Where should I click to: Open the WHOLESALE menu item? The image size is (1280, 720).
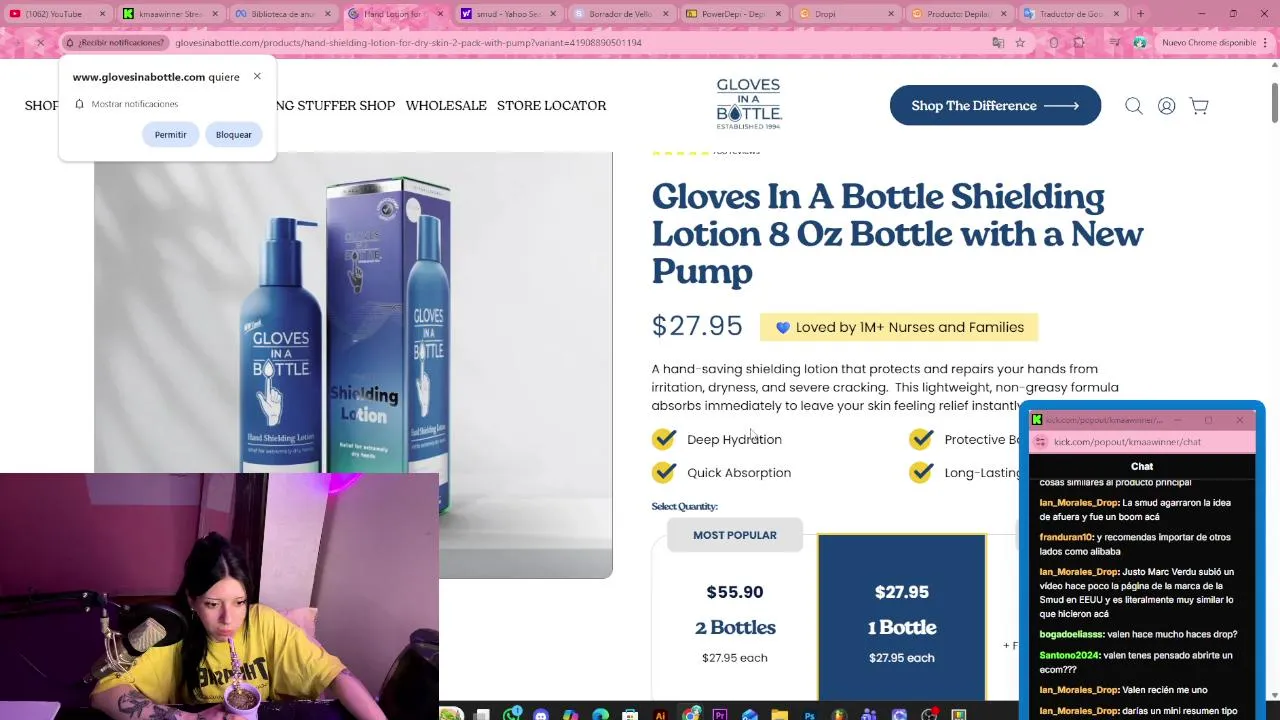tap(446, 106)
